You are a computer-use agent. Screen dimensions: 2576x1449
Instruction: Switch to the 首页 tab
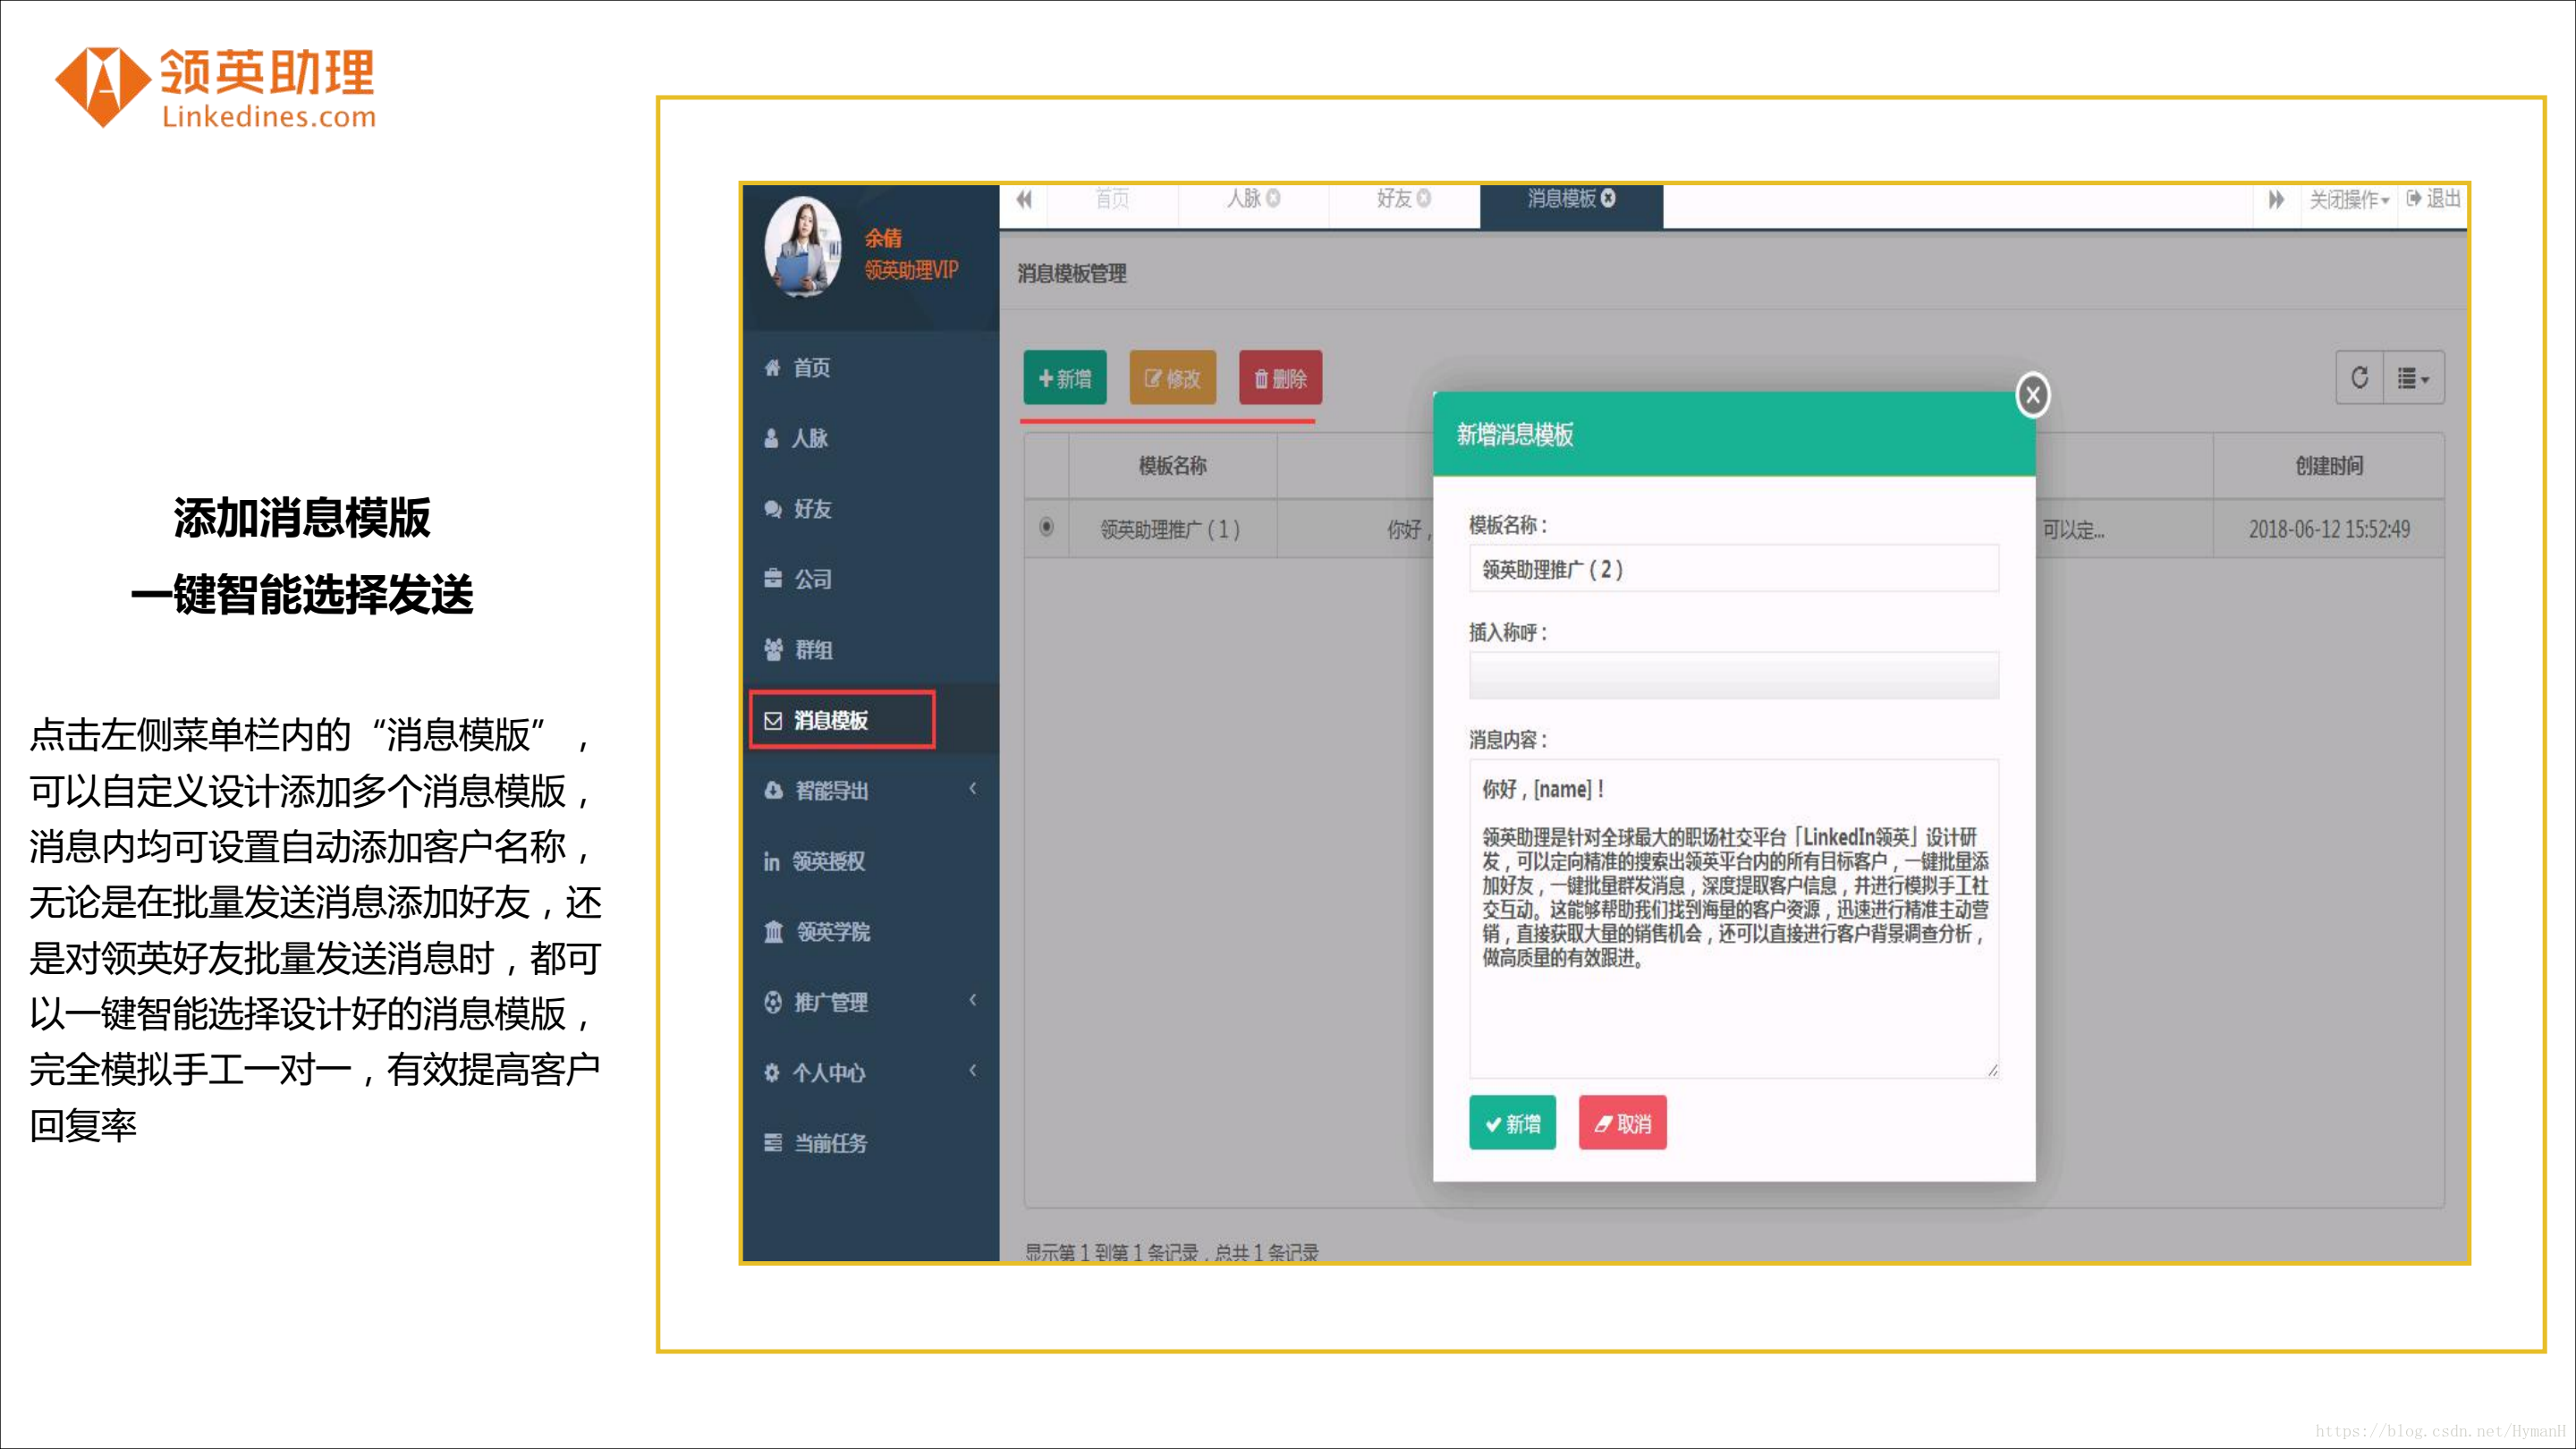[x=1112, y=200]
